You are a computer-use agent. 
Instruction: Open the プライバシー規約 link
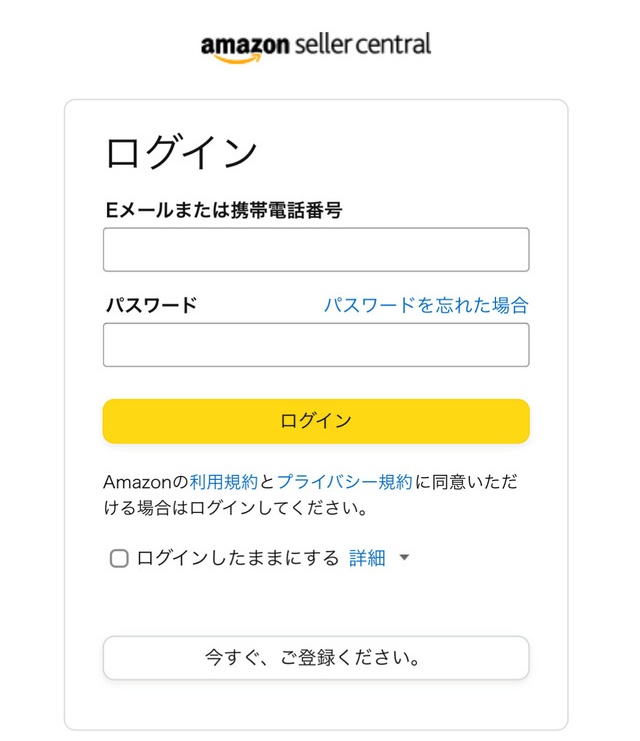click(344, 482)
